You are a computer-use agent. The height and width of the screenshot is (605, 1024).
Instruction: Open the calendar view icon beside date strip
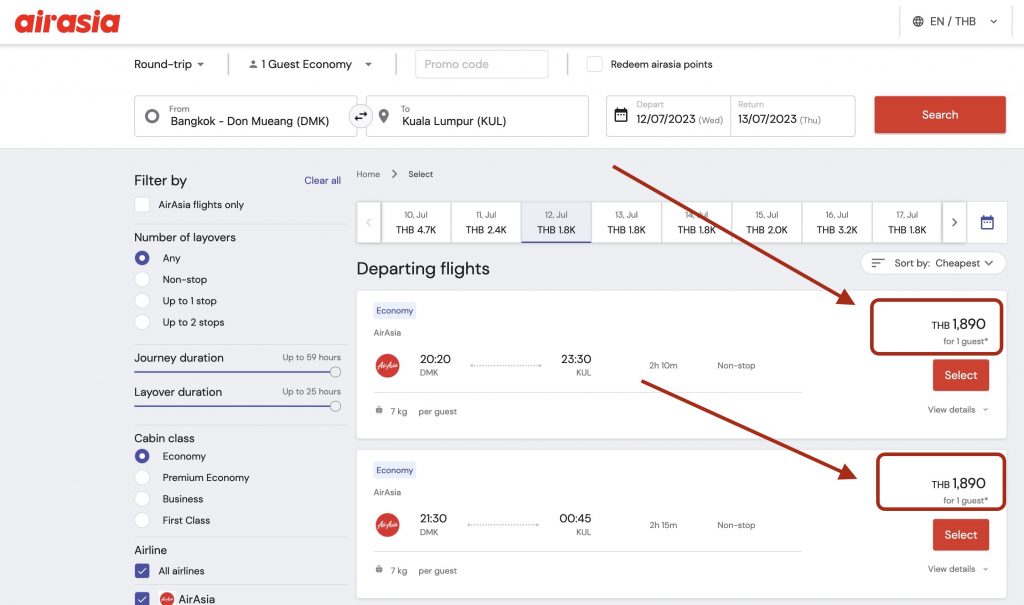[987, 223]
